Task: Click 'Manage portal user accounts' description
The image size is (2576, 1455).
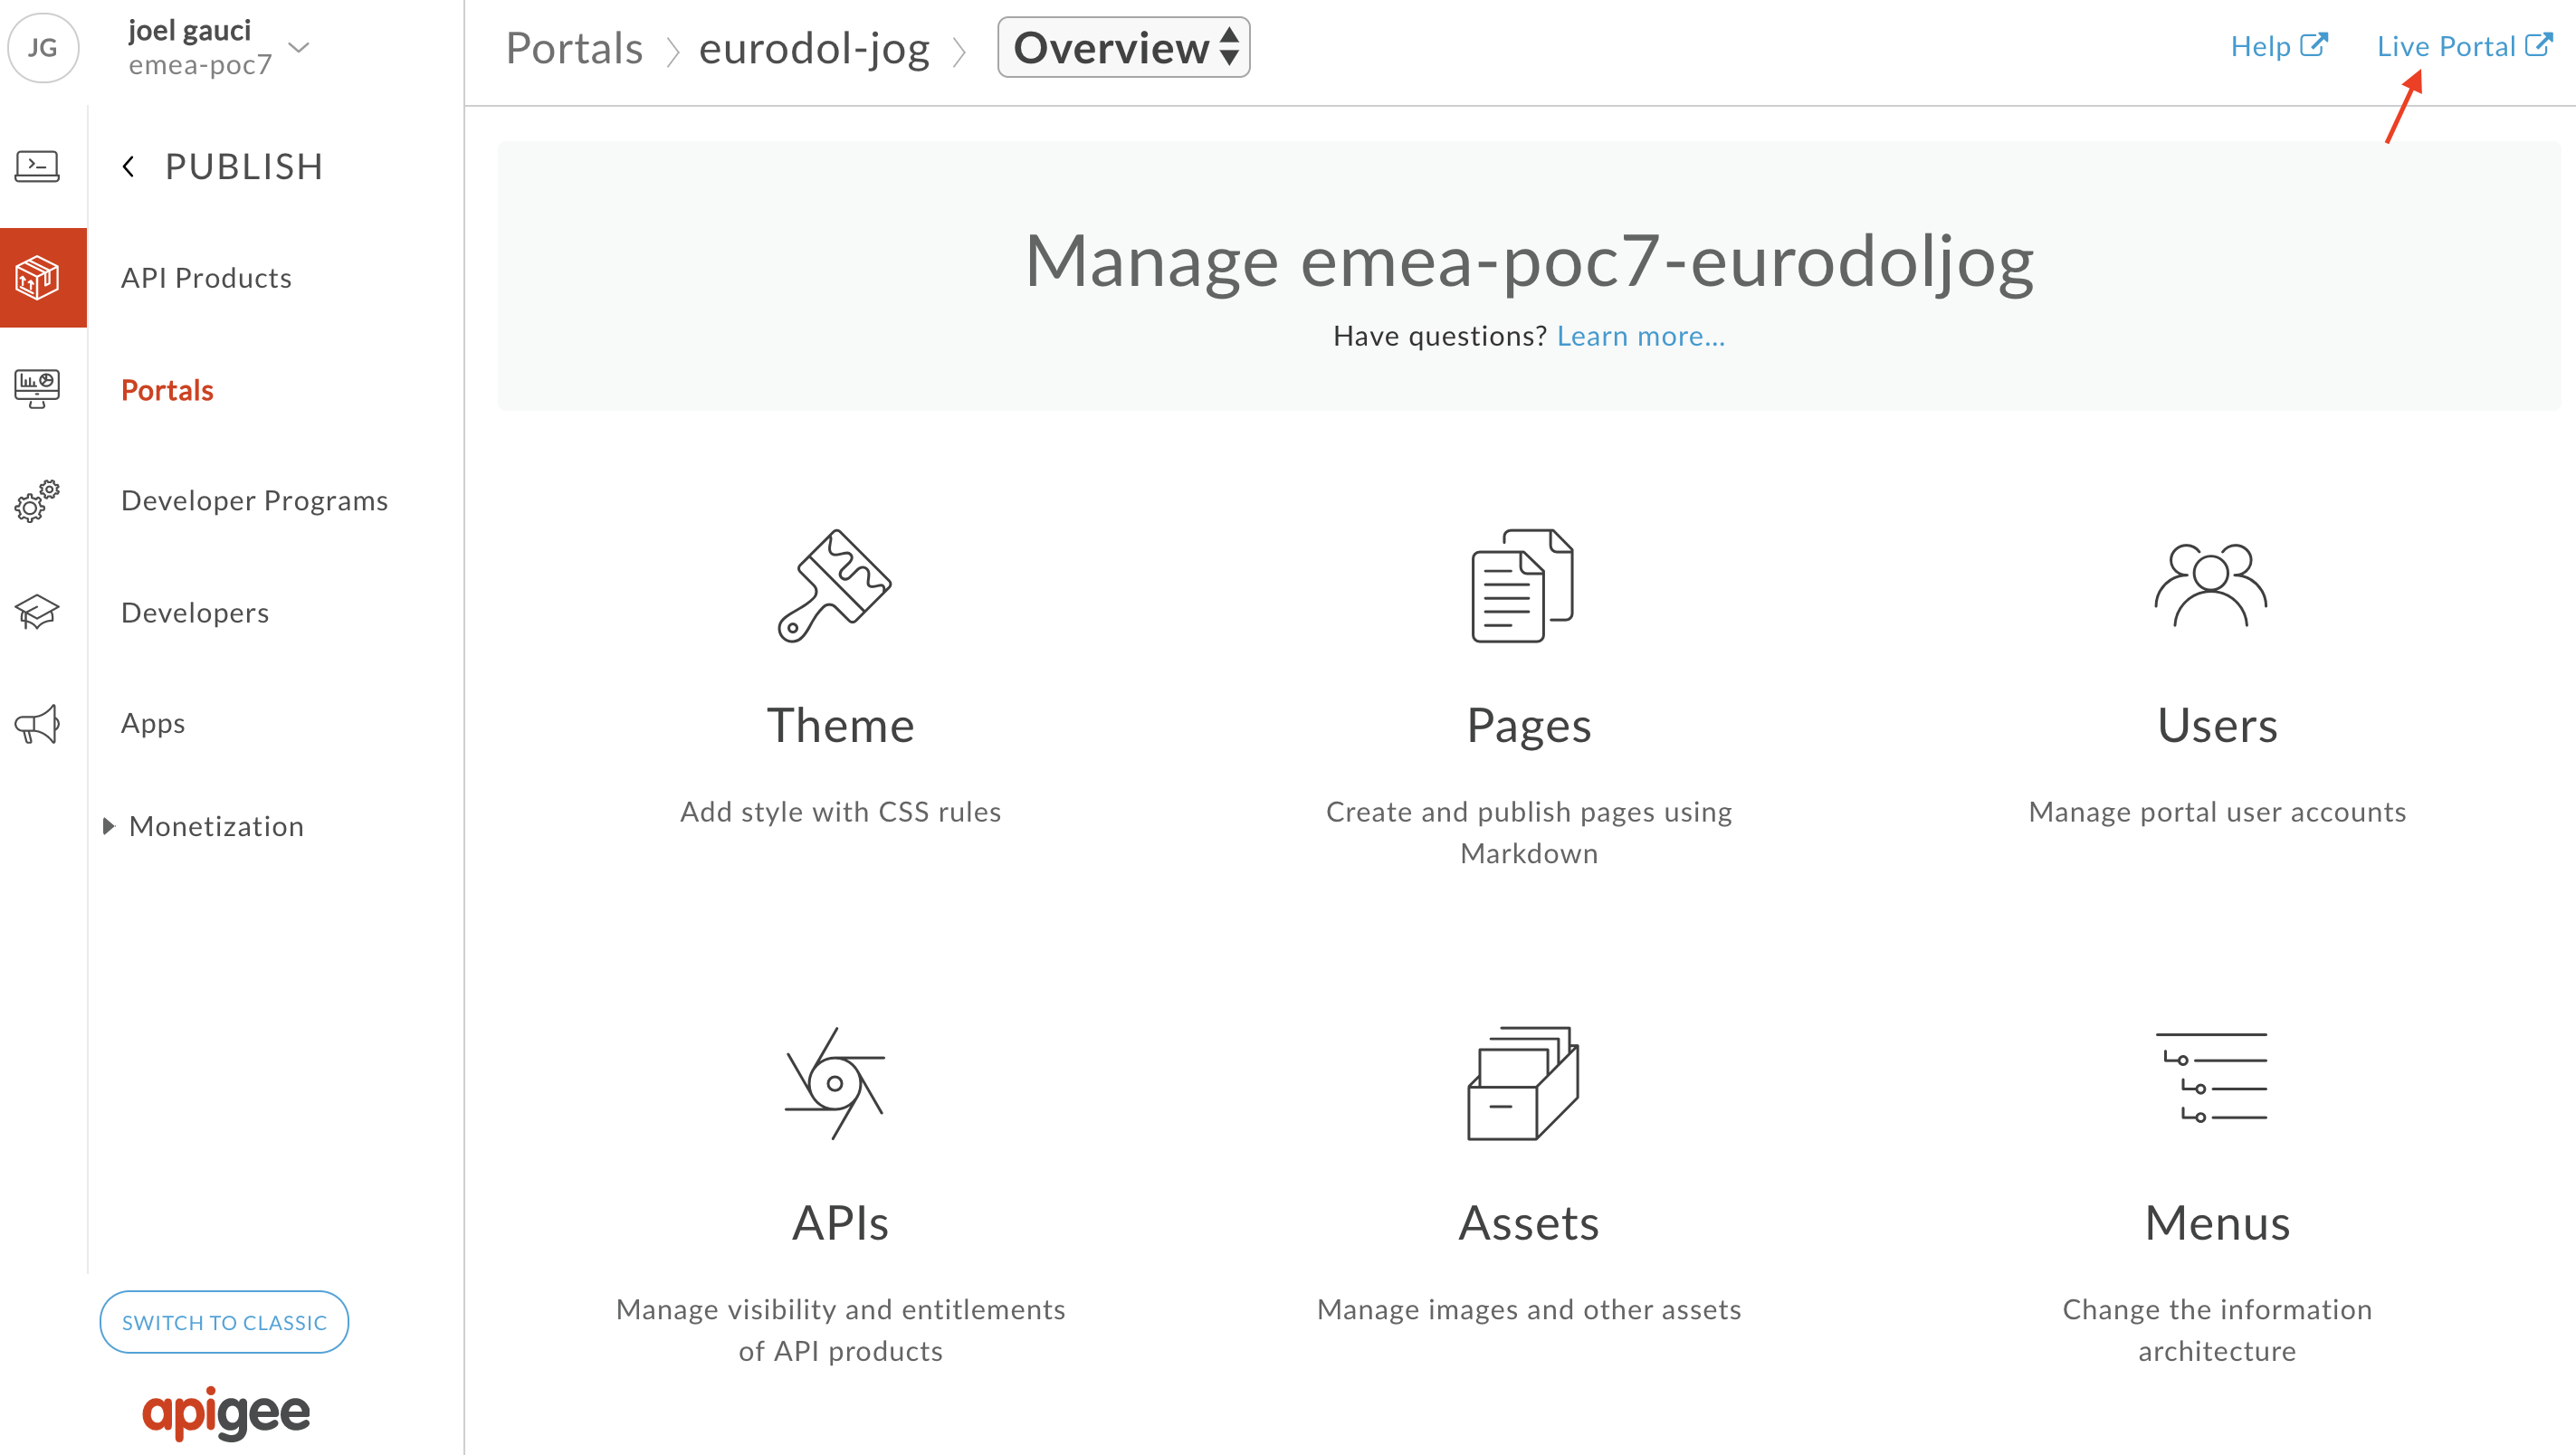Action: [x=2217, y=812]
